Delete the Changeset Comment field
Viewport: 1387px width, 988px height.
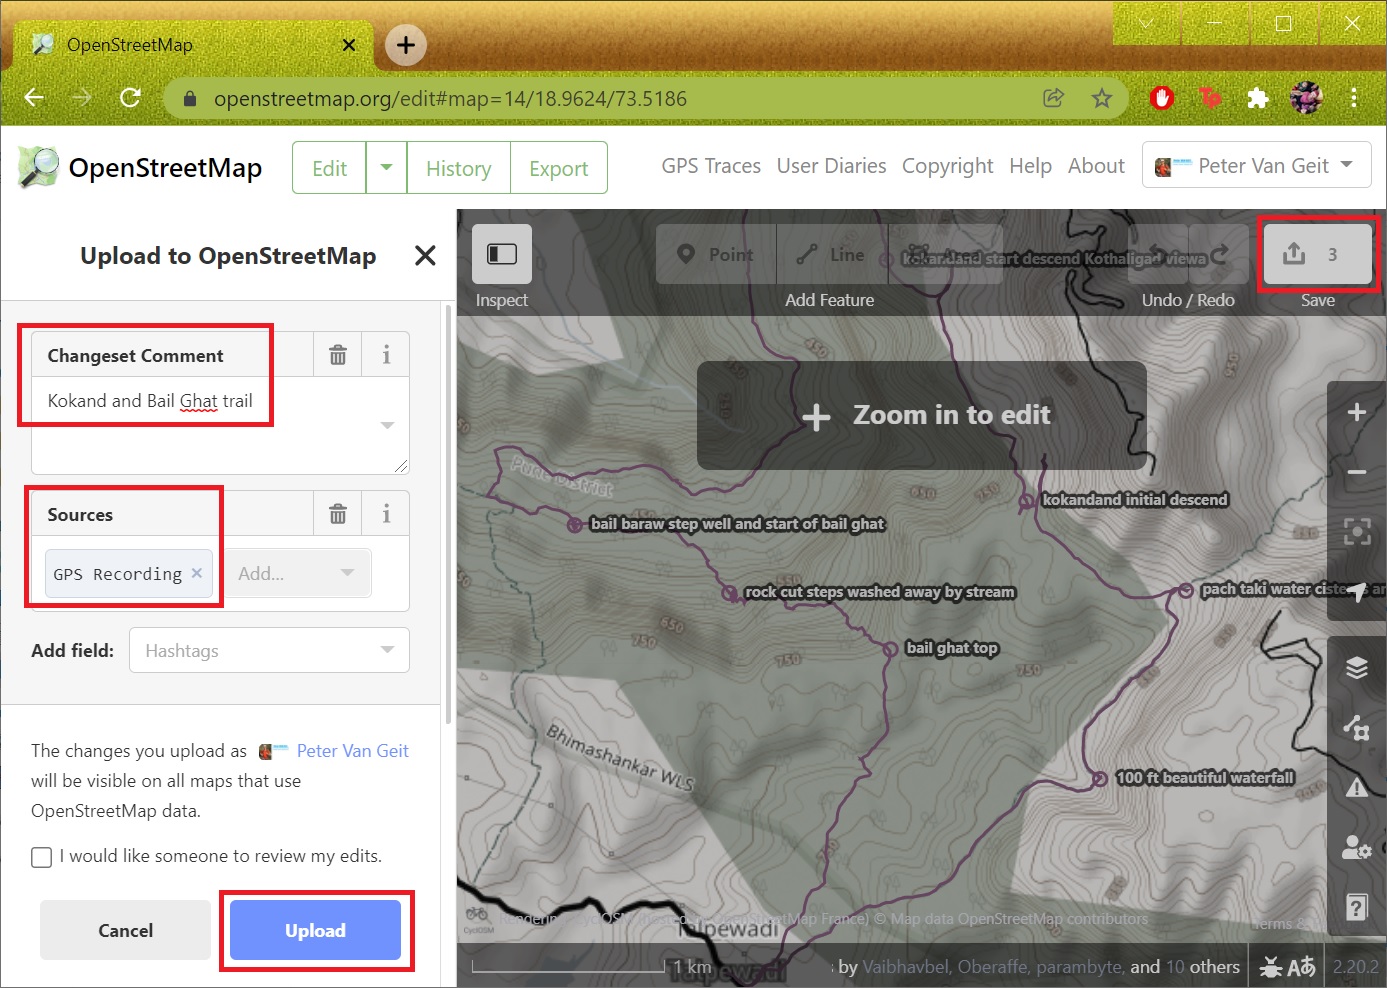pos(338,355)
